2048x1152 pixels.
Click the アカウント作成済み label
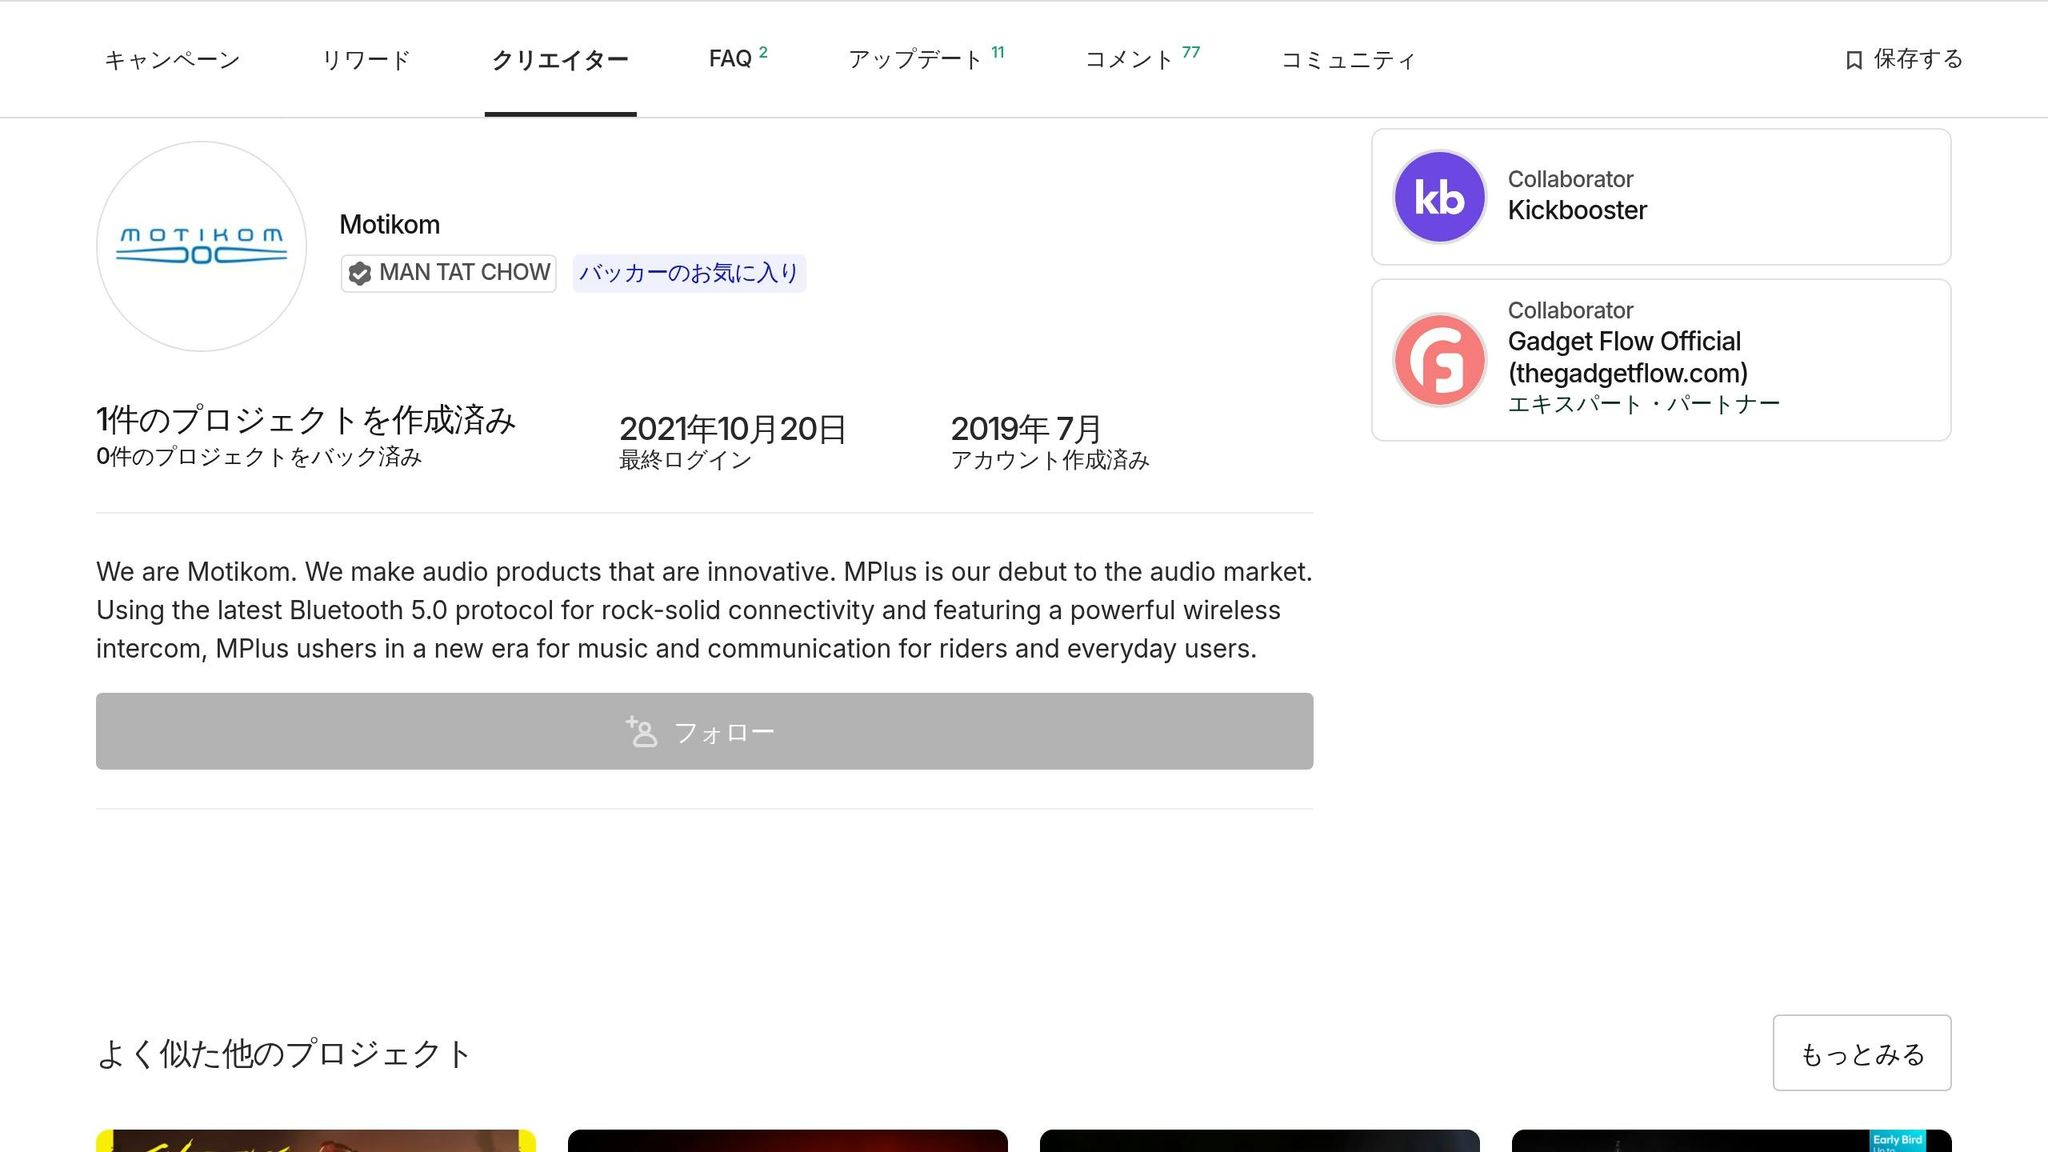1050,460
